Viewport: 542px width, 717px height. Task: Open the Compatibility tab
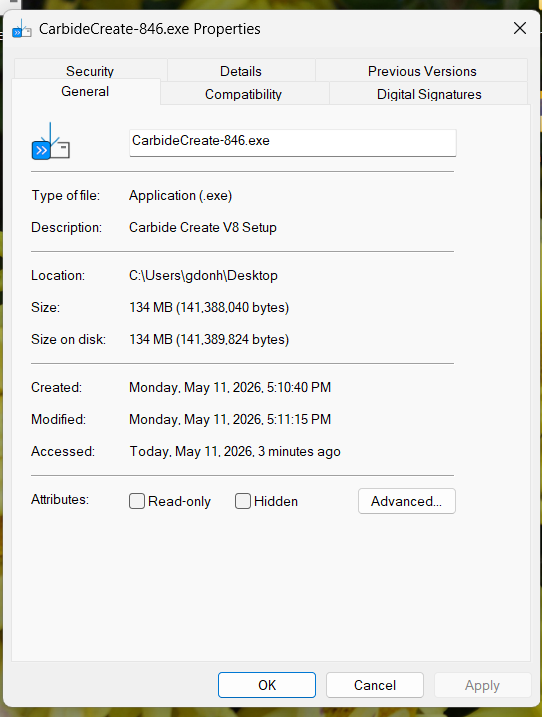pos(243,94)
